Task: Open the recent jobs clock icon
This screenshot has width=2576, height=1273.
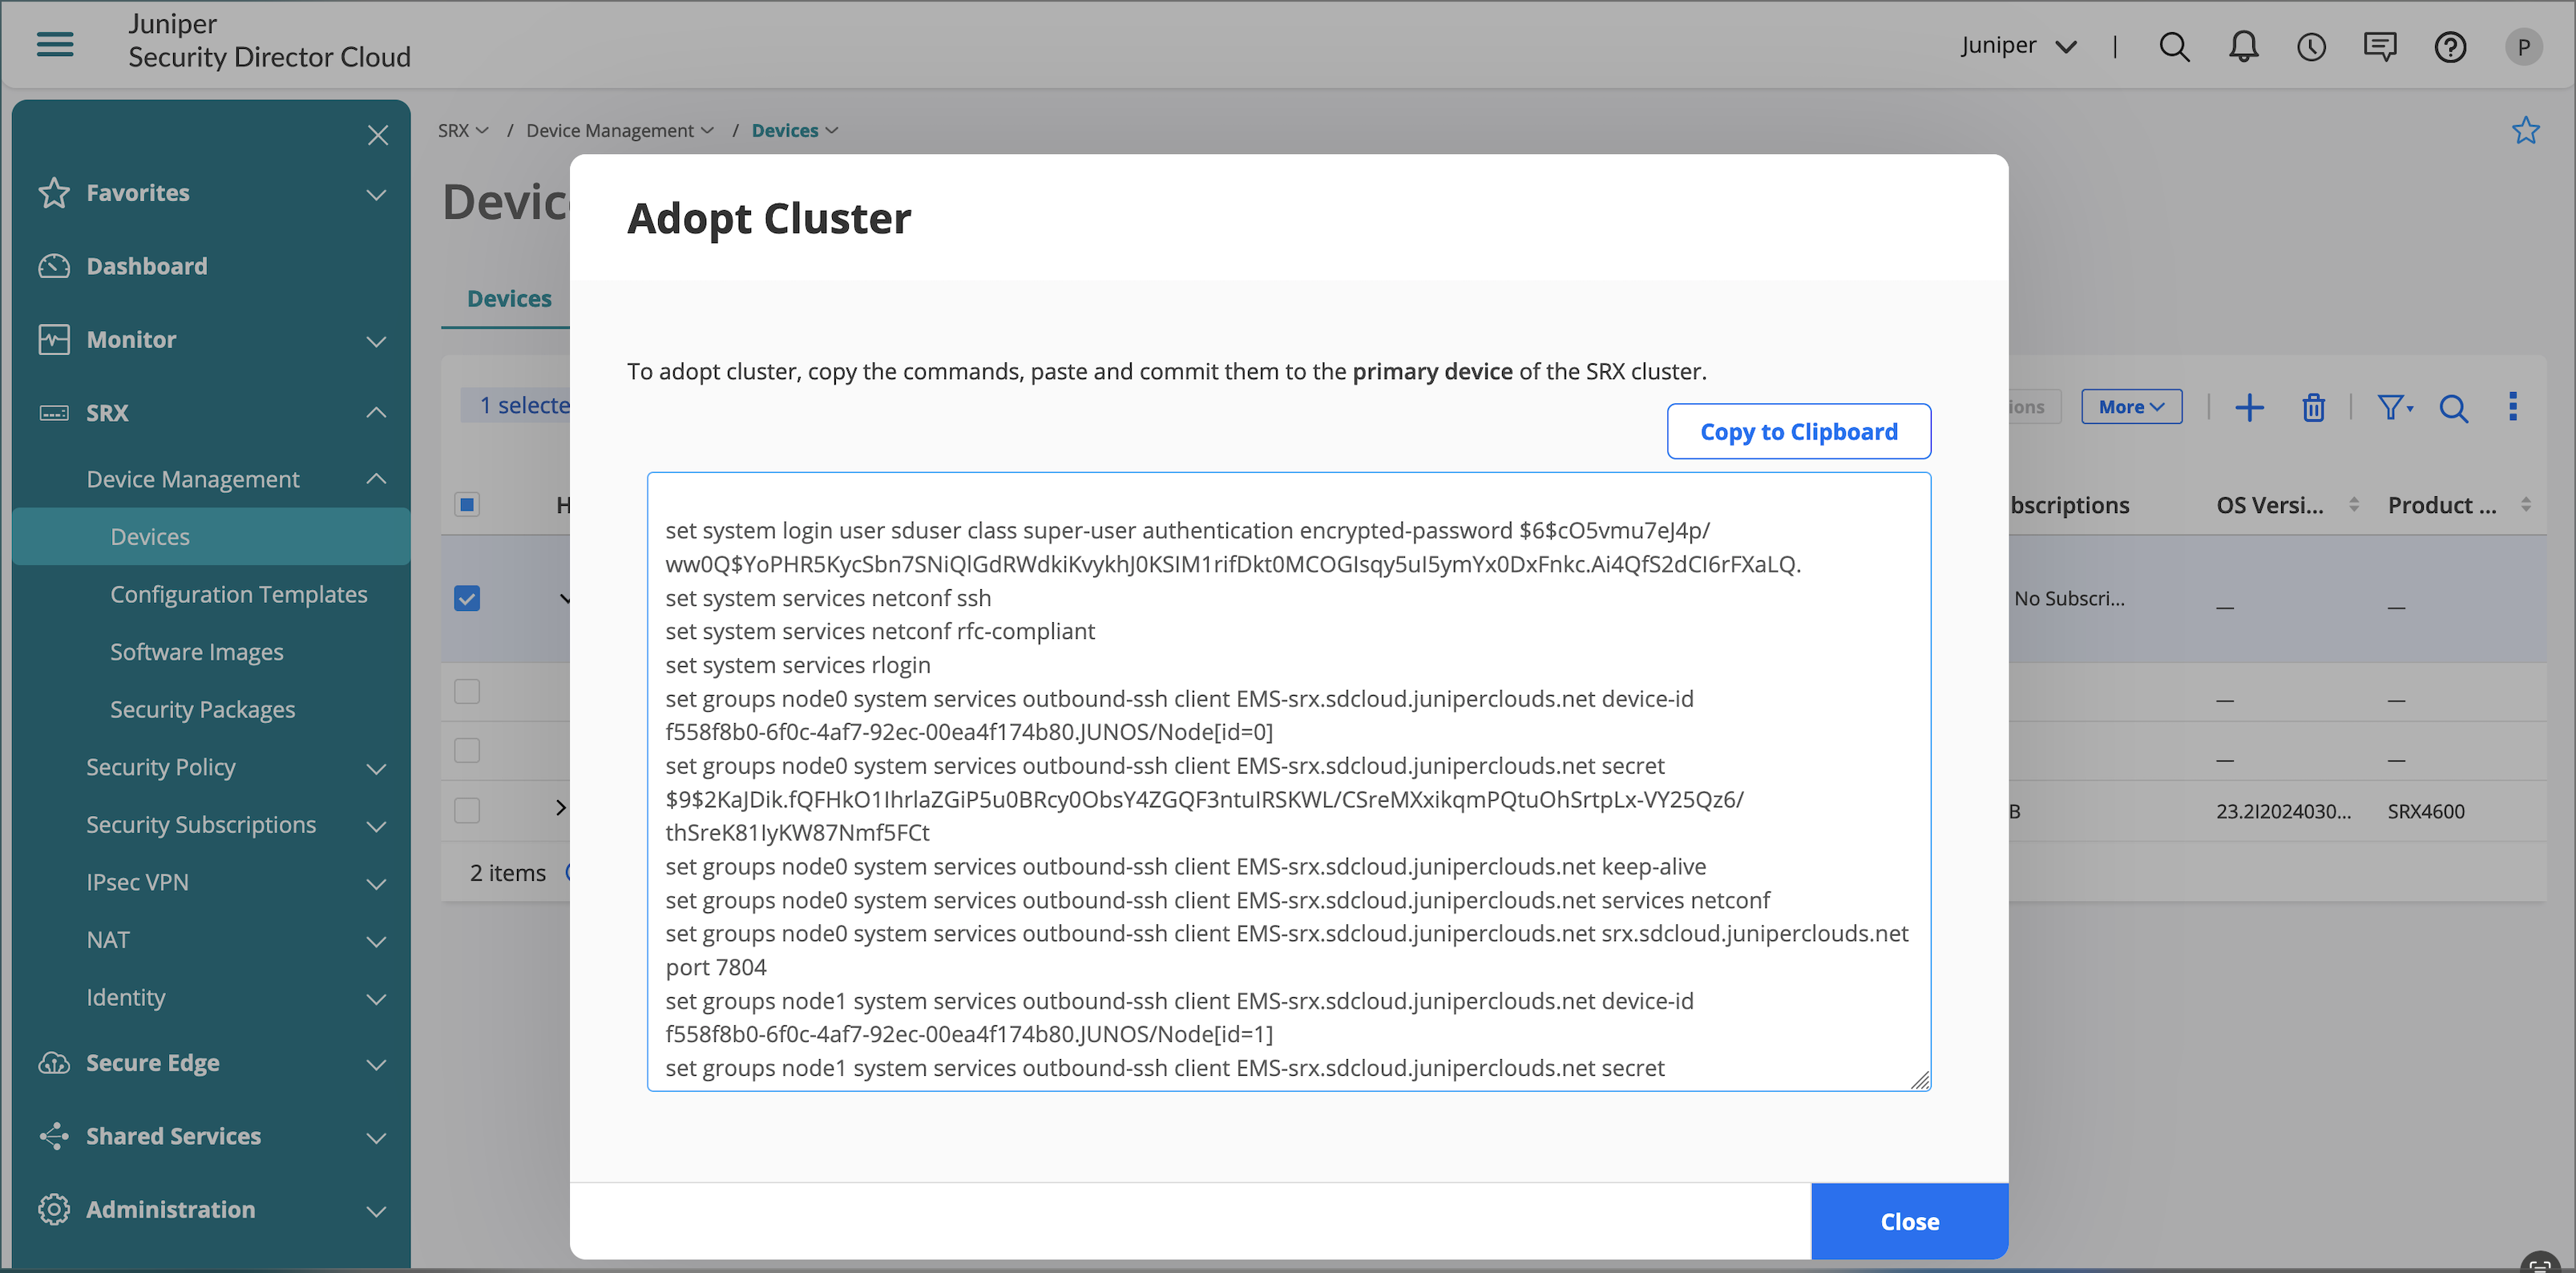Action: [2311, 47]
